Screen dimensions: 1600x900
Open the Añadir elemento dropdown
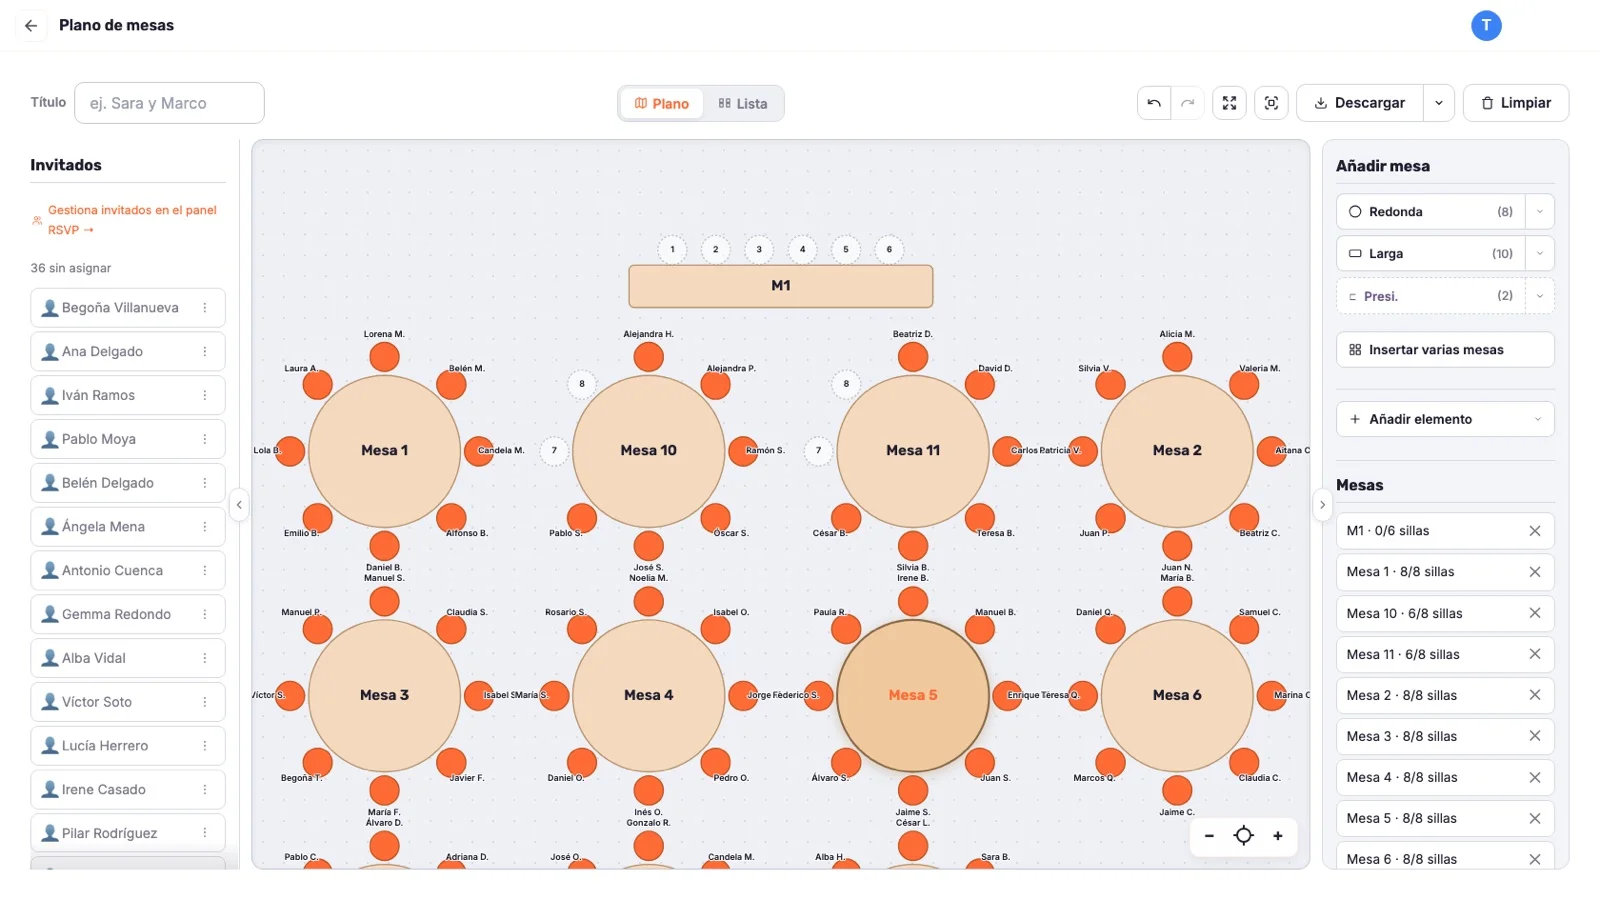[1445, 419]
